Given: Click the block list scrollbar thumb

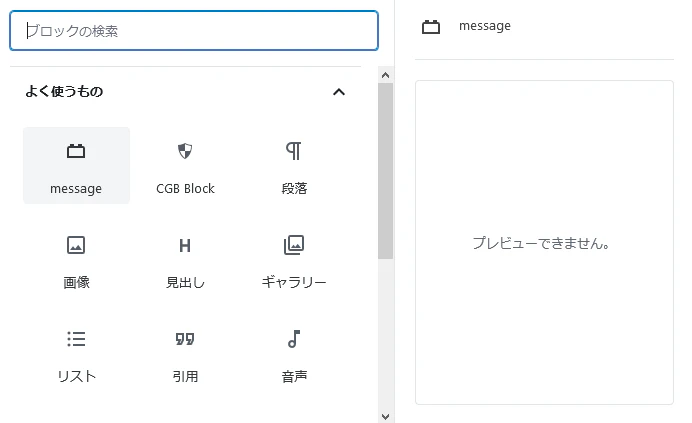Looking at the screenshot, I should [385, 171].
